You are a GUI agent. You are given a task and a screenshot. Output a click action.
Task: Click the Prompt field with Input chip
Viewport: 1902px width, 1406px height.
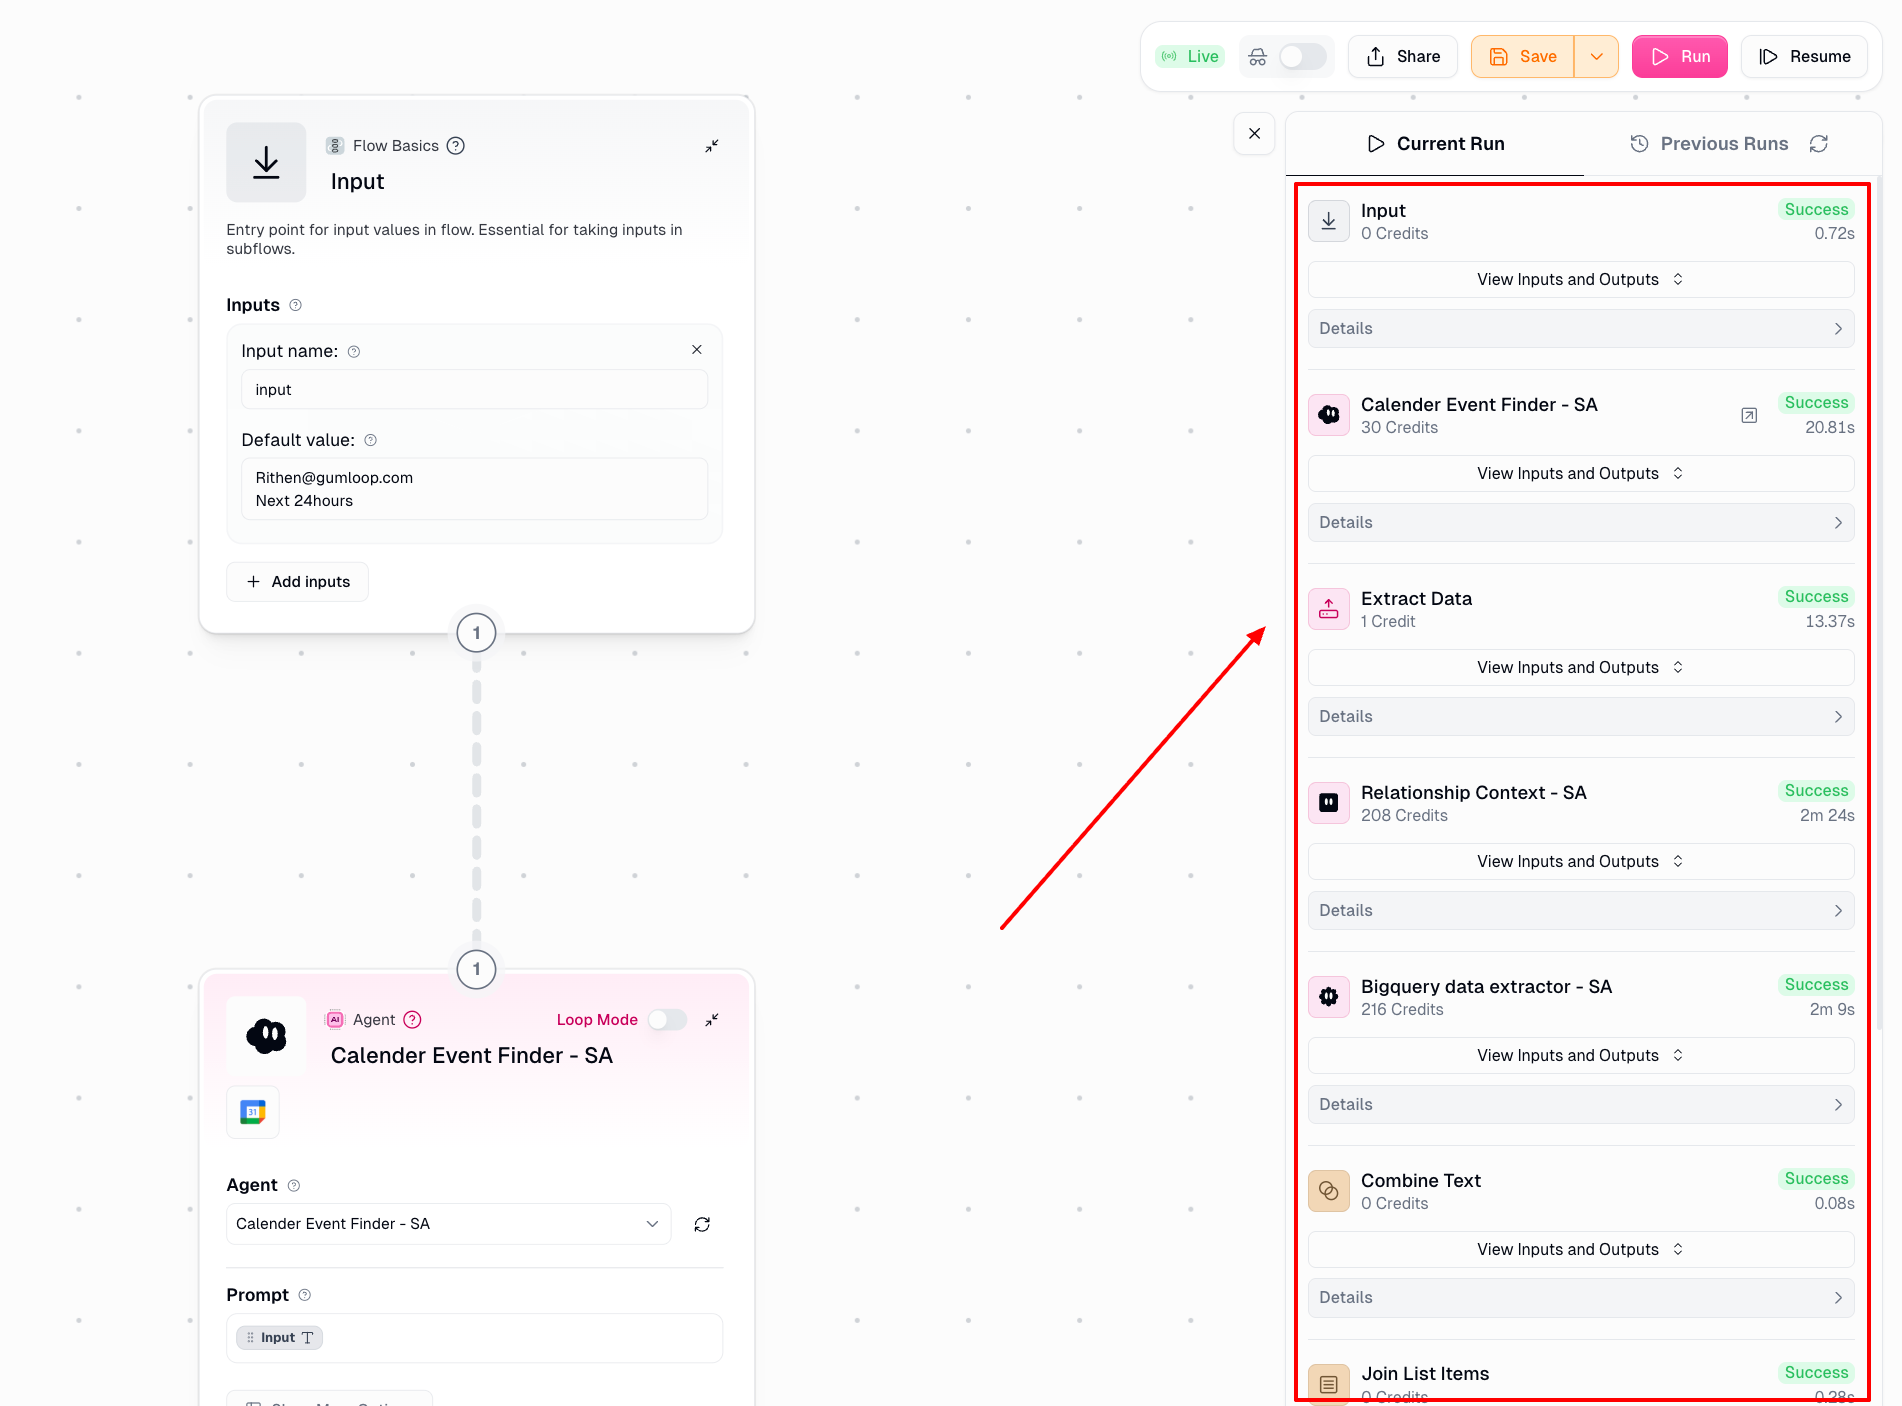(x=474, y=1338)
